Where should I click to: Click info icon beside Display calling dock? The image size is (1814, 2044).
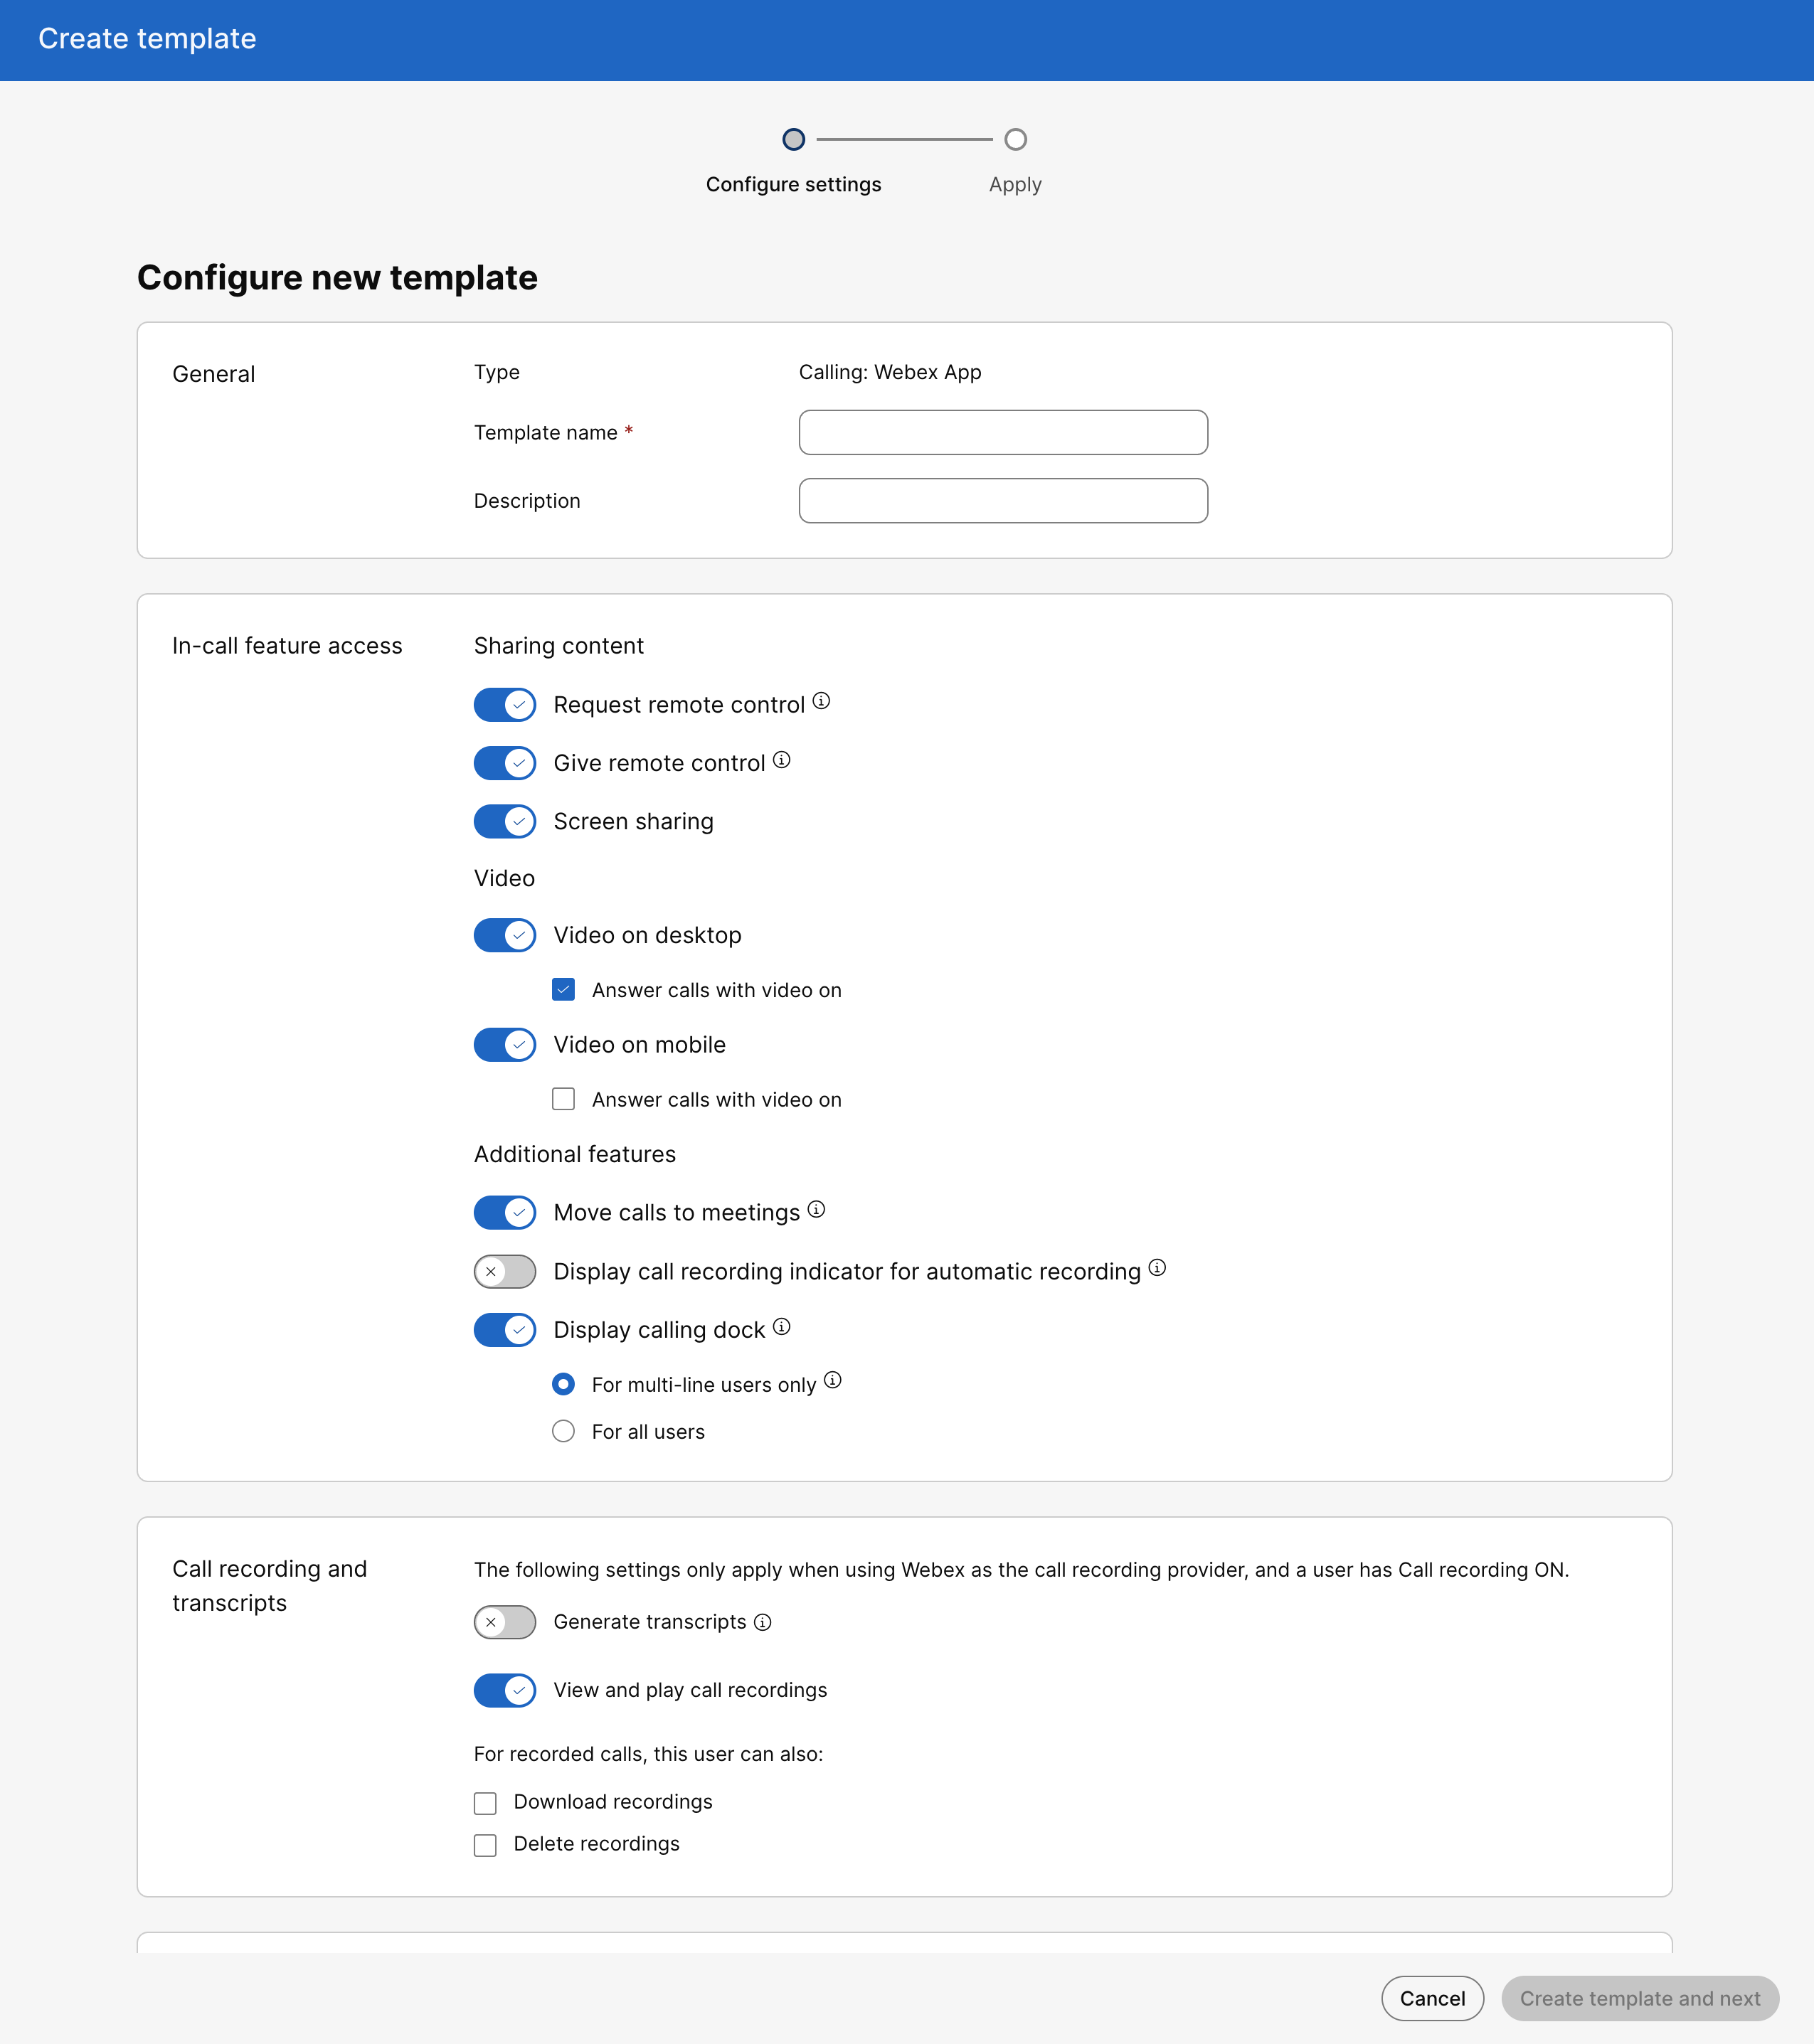pyautogui.click(x=782, y=1327)
